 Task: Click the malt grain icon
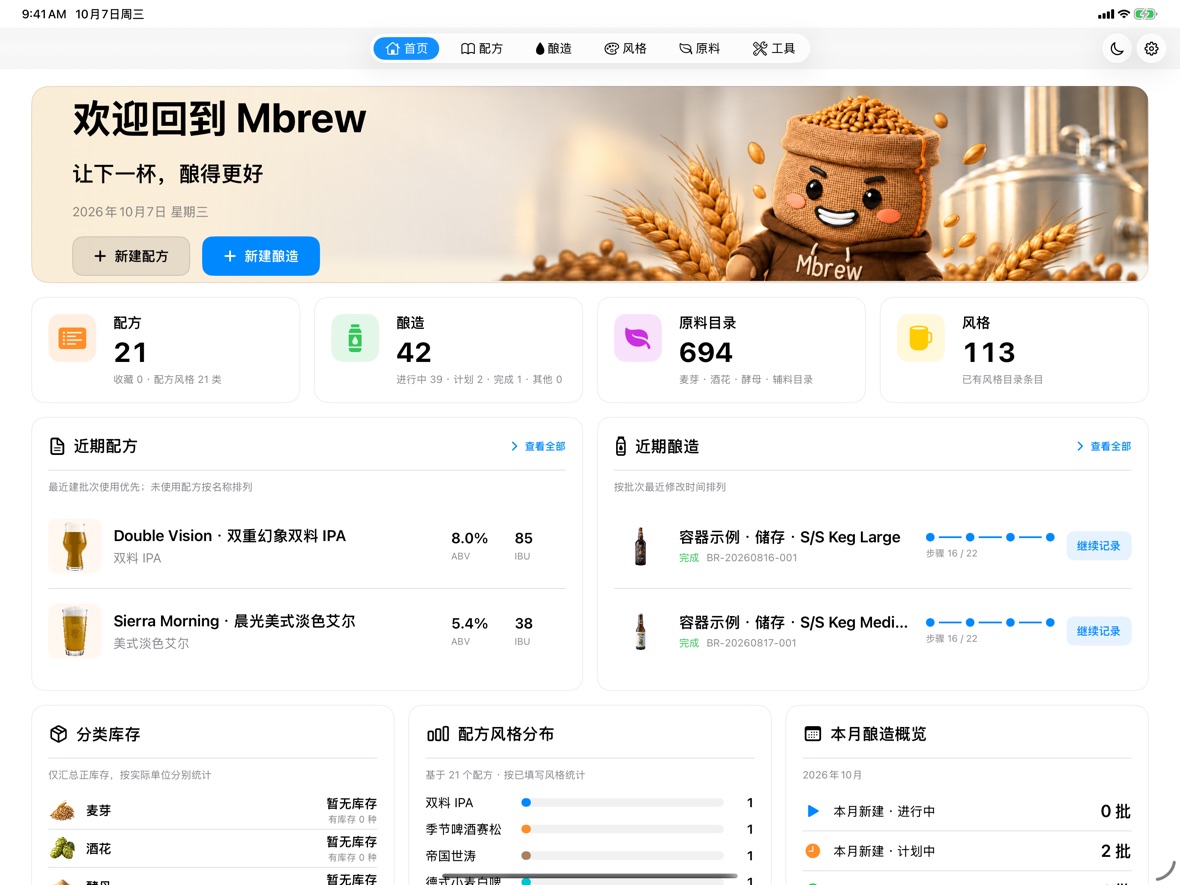pyautogui.click(x=62, y=810)
